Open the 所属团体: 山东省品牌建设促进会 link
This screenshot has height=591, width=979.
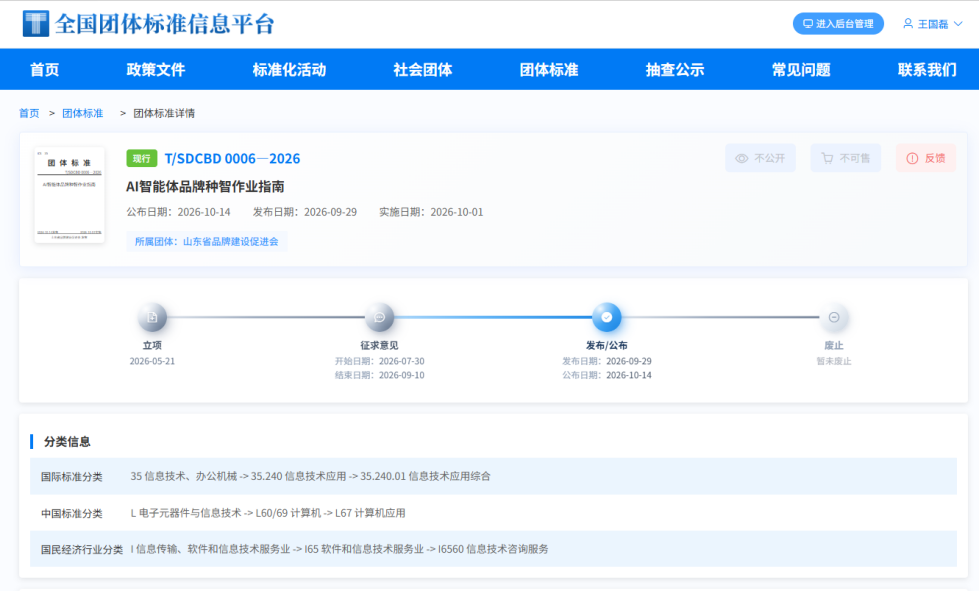tap(207, 242)
